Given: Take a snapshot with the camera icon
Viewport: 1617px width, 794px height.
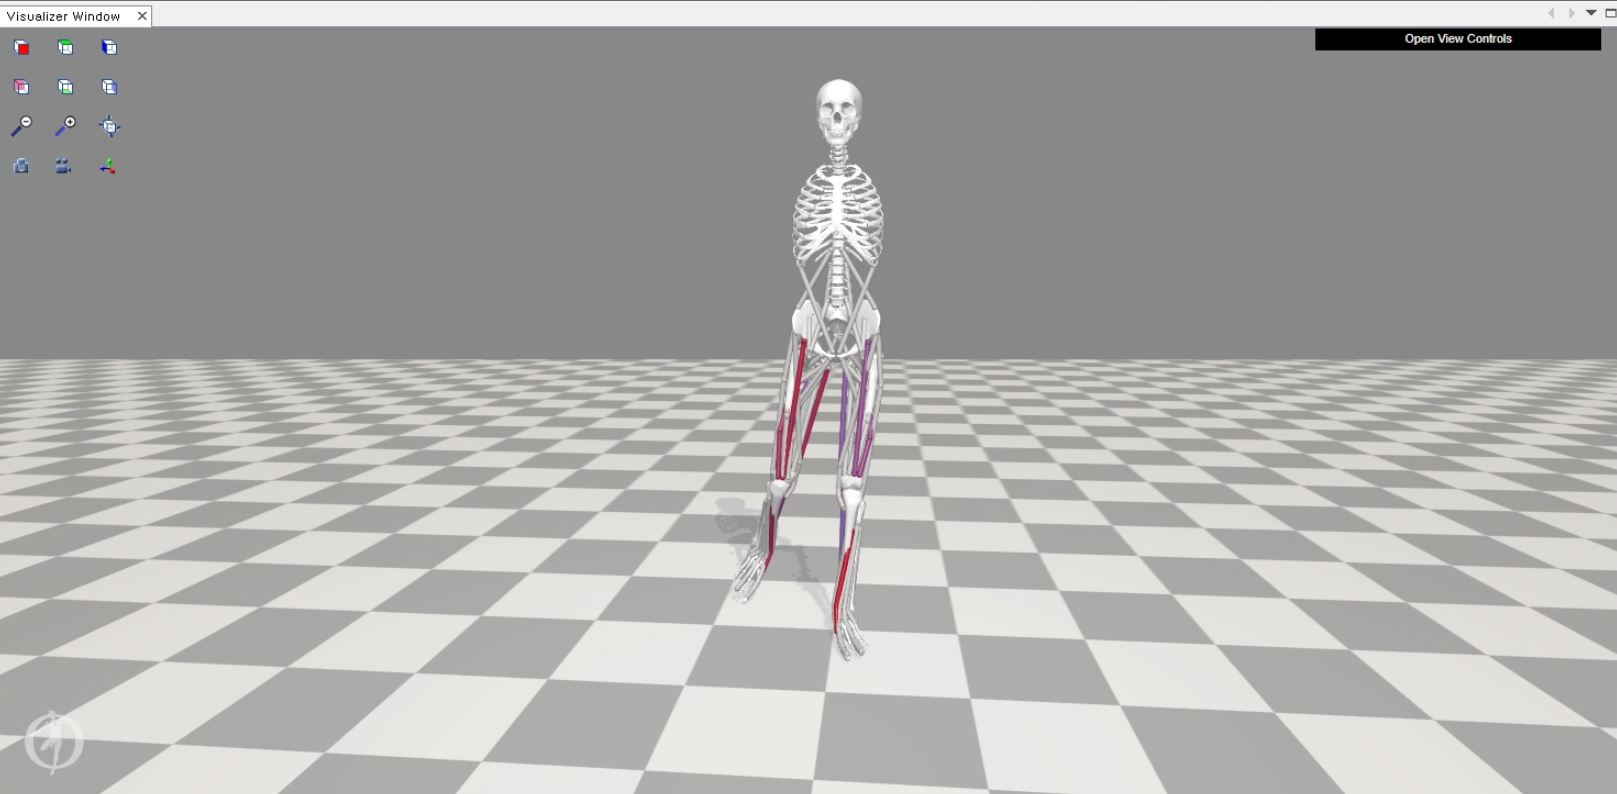Looking at the screenshot, I should [21, 166].
